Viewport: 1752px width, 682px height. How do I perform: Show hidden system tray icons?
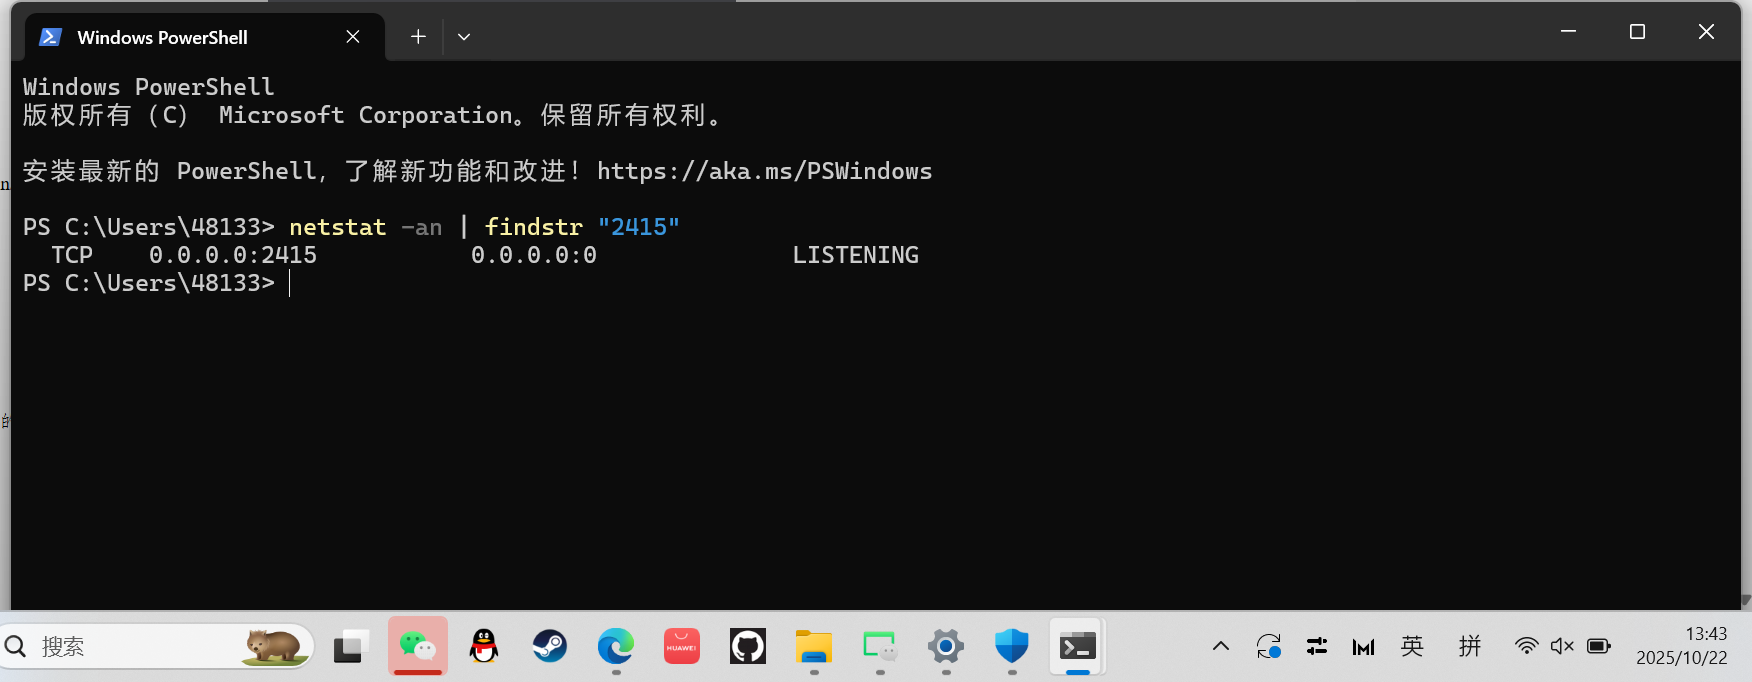tap(1221, 647)
